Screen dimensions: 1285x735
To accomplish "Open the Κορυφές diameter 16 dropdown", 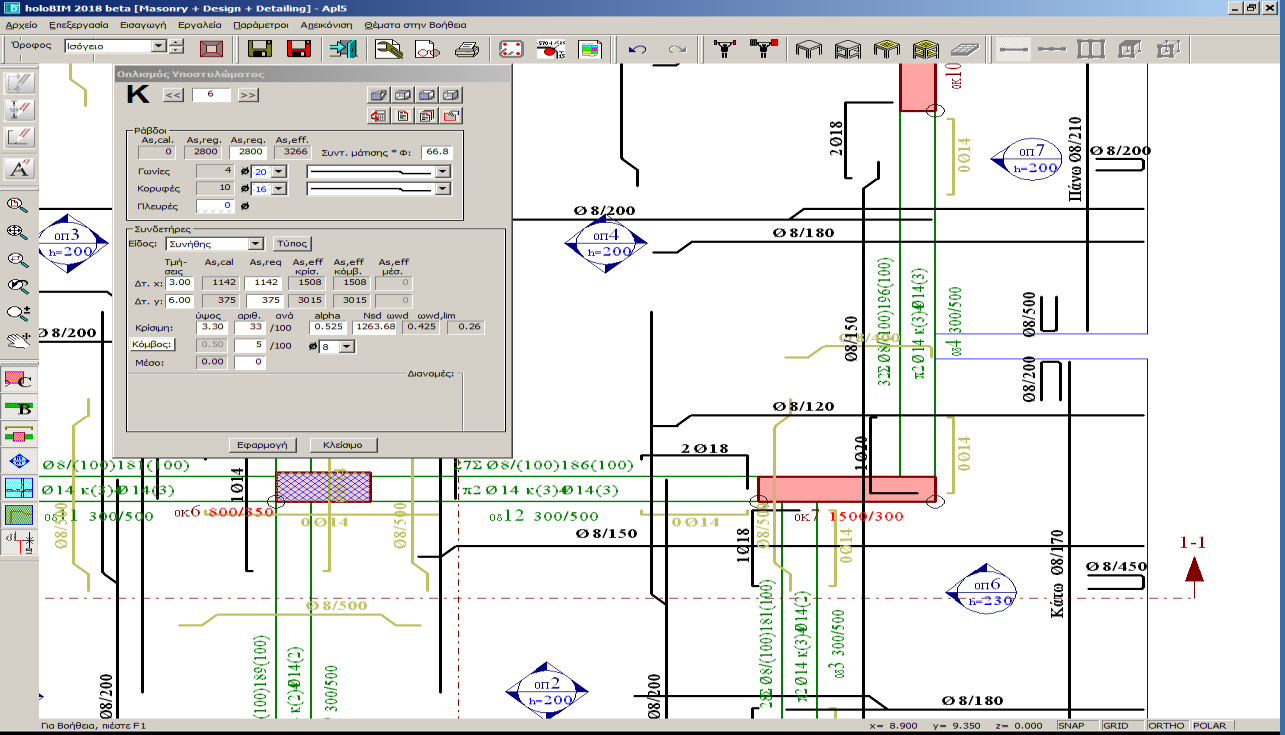I will tap(278, 189).
